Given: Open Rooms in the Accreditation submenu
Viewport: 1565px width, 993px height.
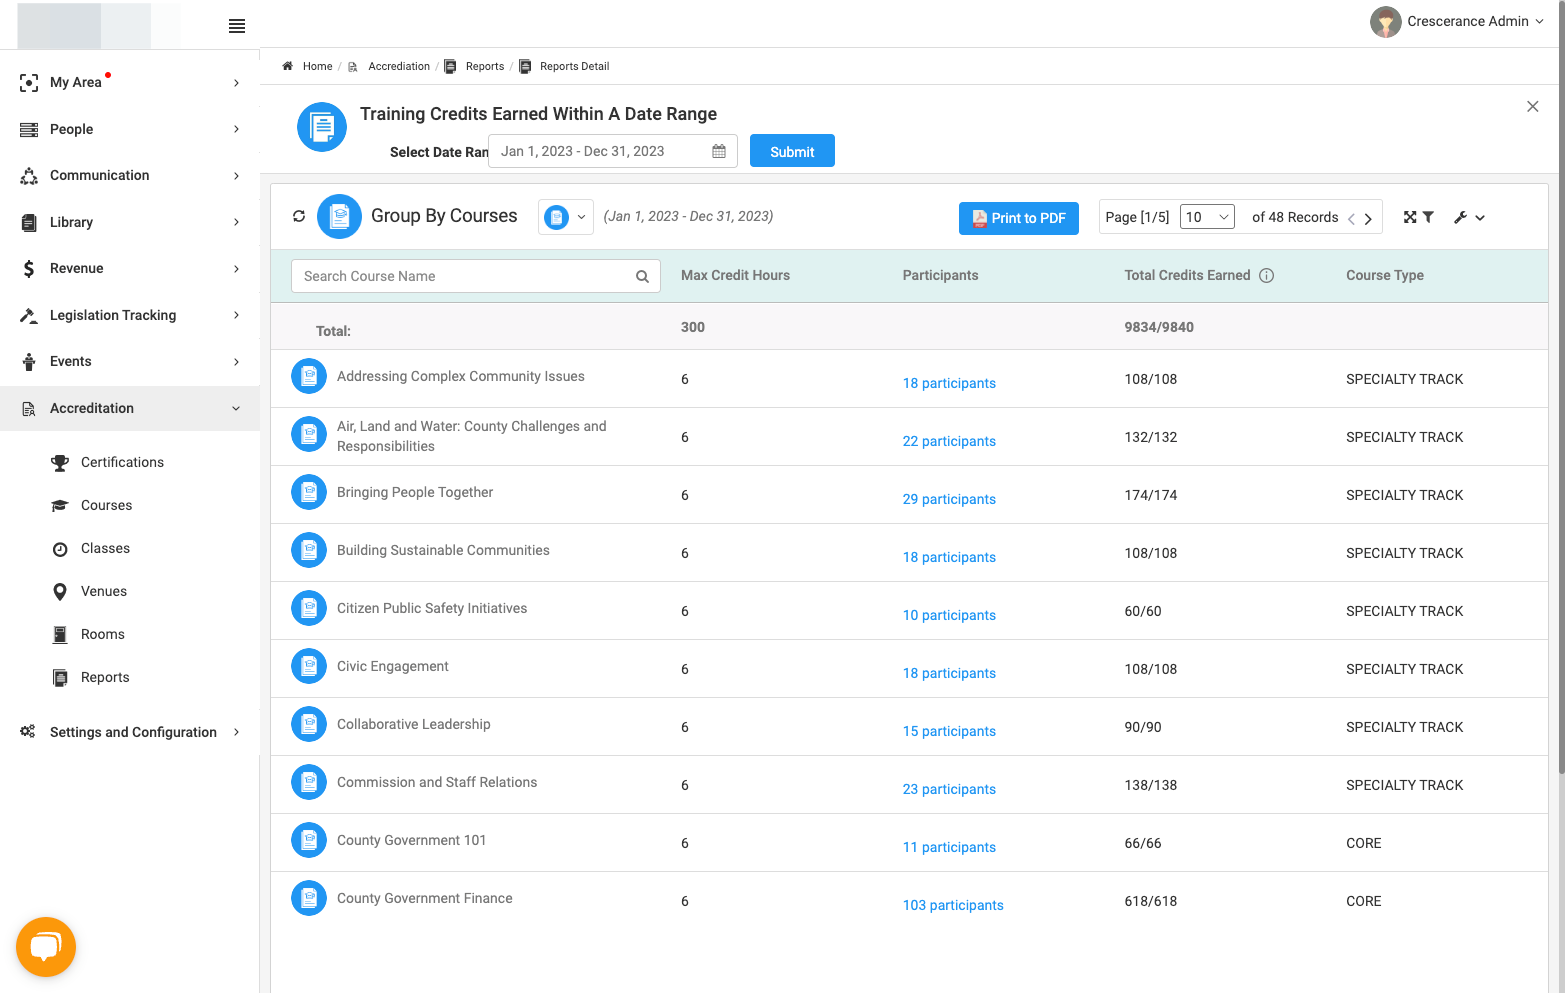Looking at the screenshot, I should 102,635.
